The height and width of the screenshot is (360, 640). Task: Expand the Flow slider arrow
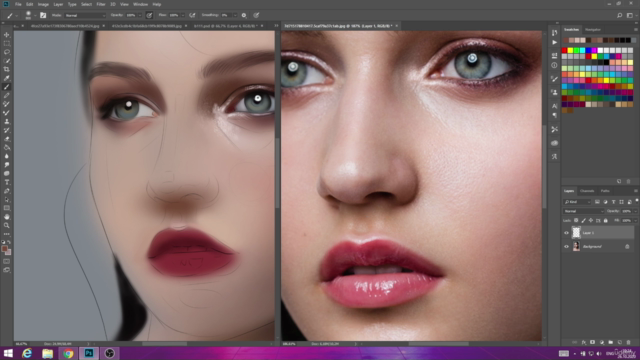point(182,15)
